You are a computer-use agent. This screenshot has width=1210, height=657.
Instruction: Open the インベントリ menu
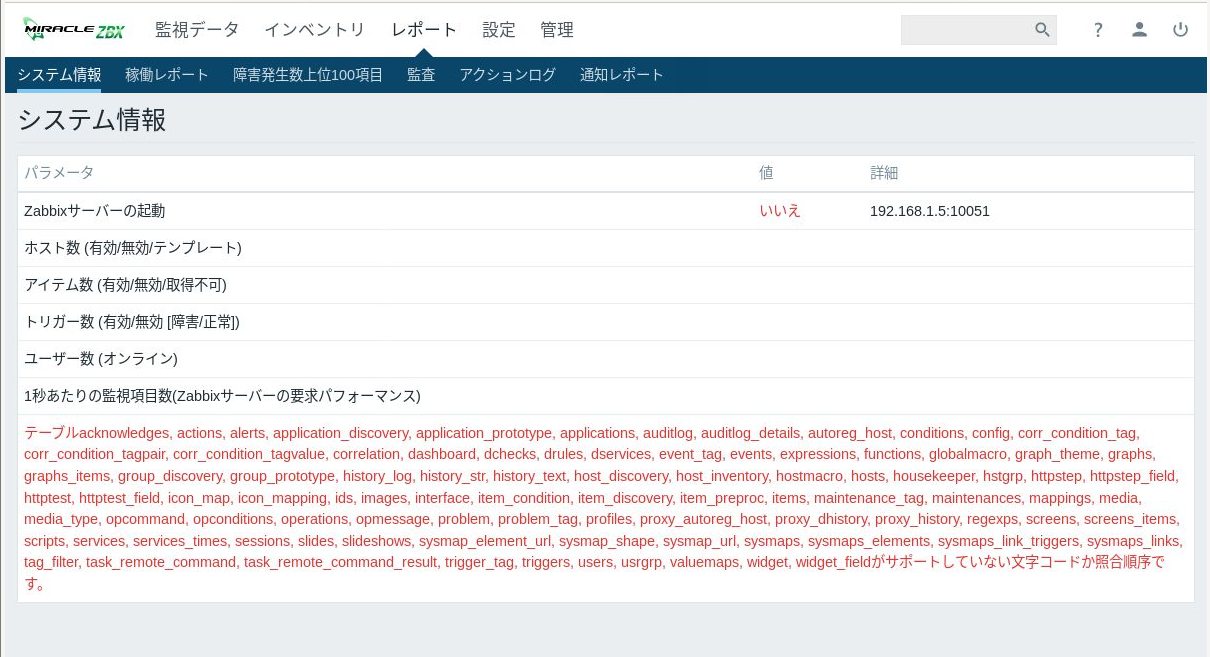pyautogui.click(x=315, y=30)
